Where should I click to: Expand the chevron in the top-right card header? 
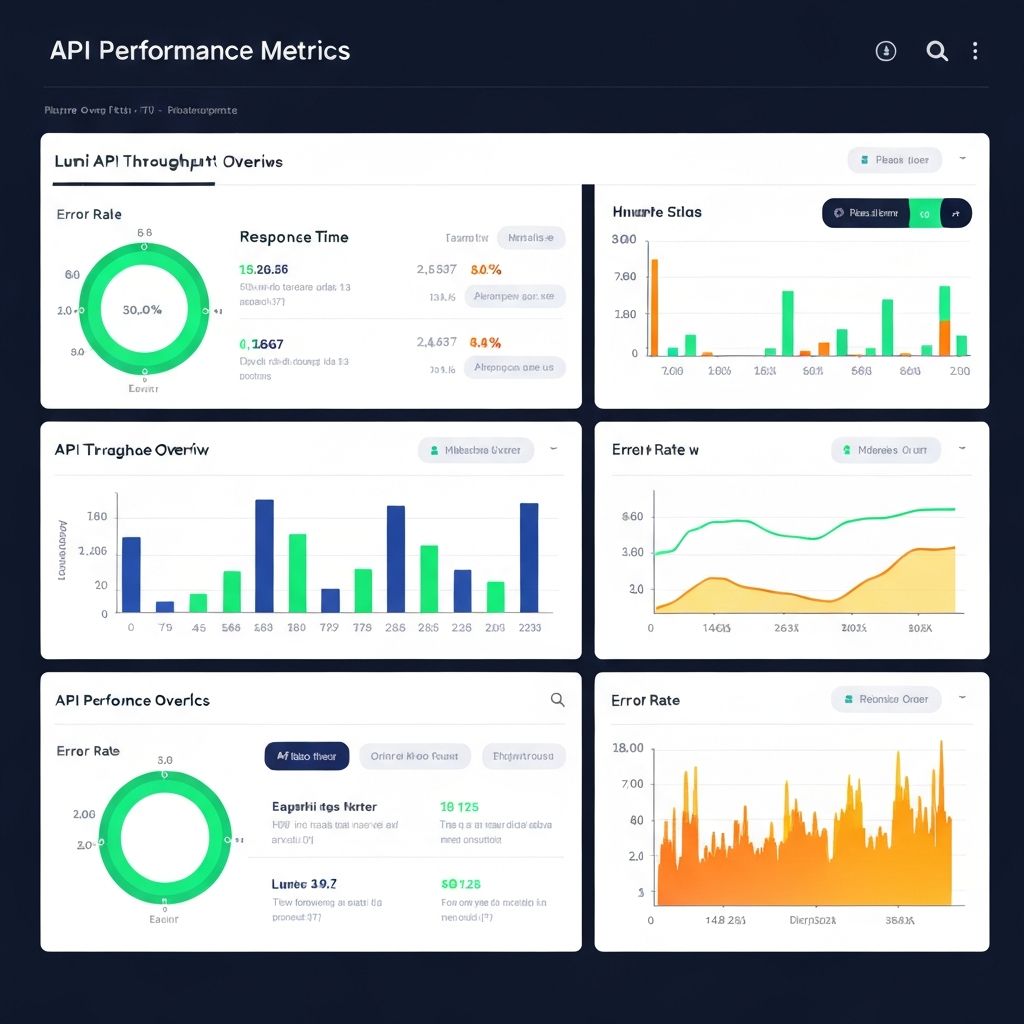click(962, 159)
